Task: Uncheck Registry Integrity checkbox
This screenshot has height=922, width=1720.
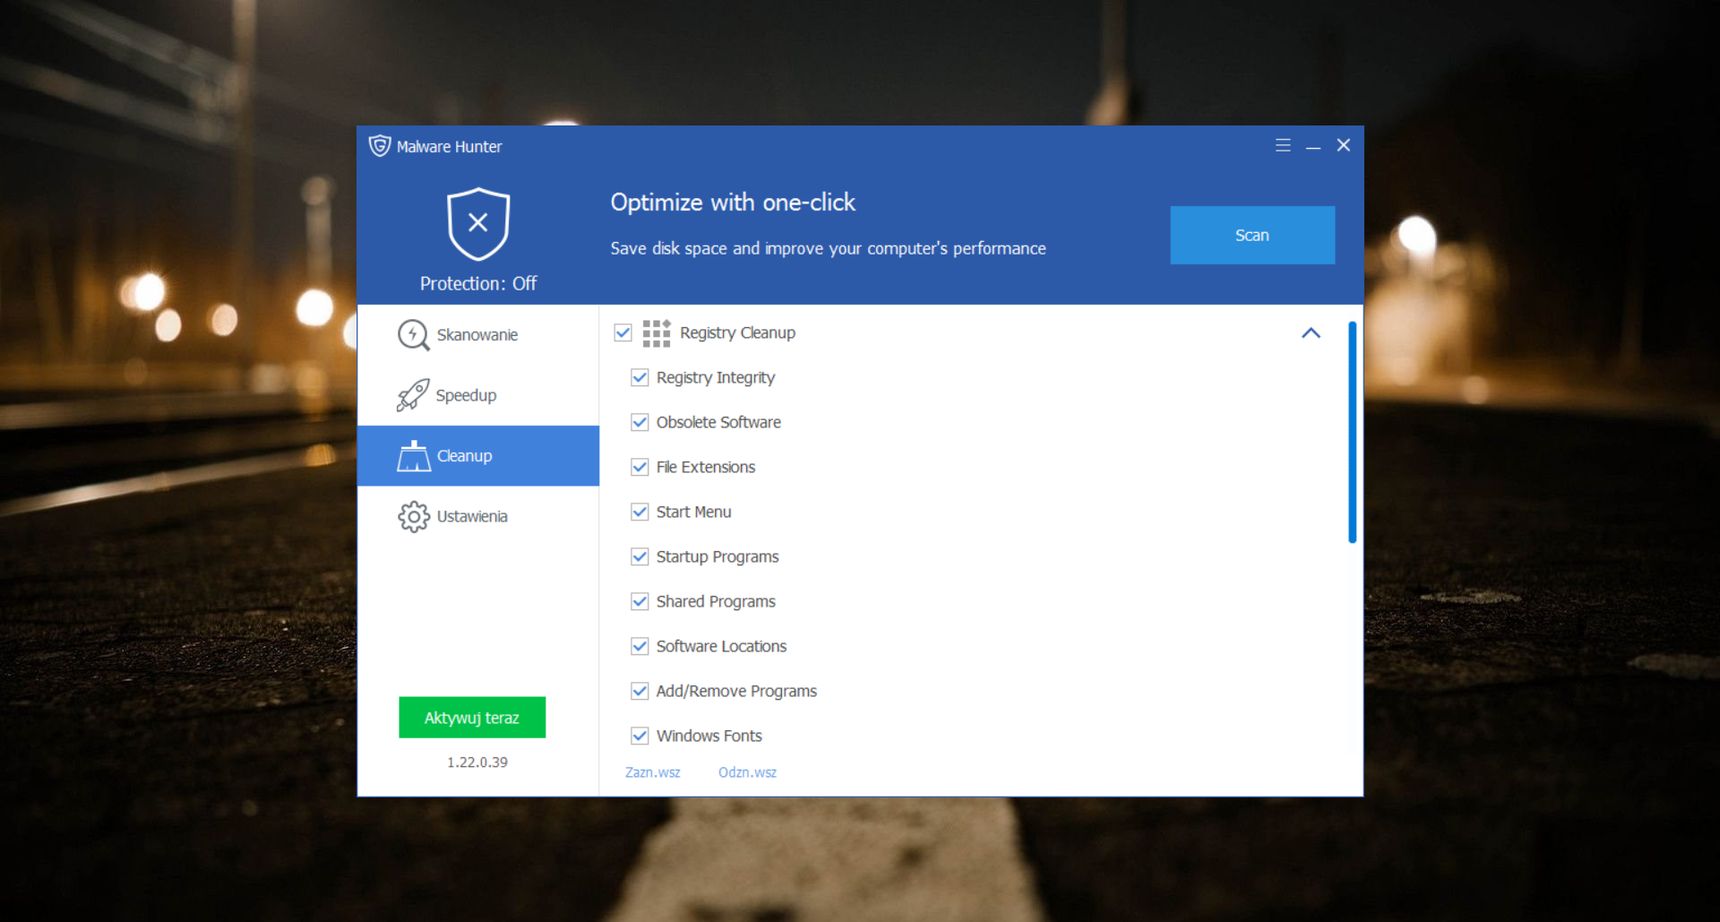Action: tap(640, 378)
